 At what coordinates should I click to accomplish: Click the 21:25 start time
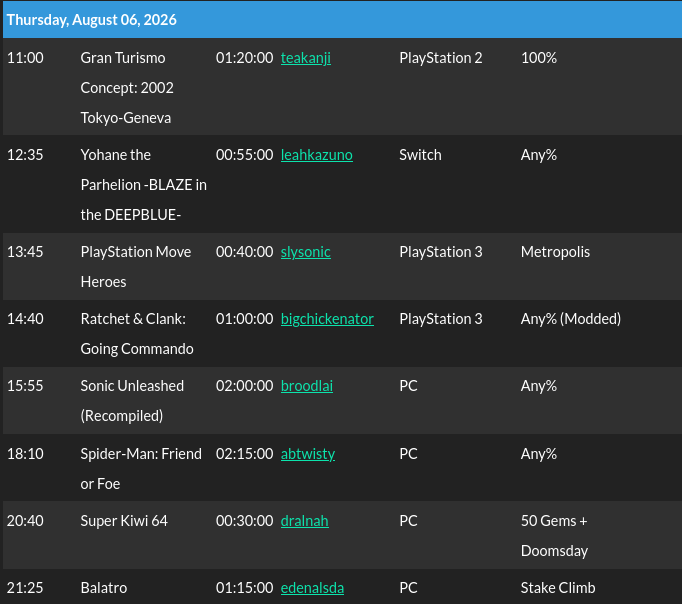pyautogui.click(x=25, y=588)
